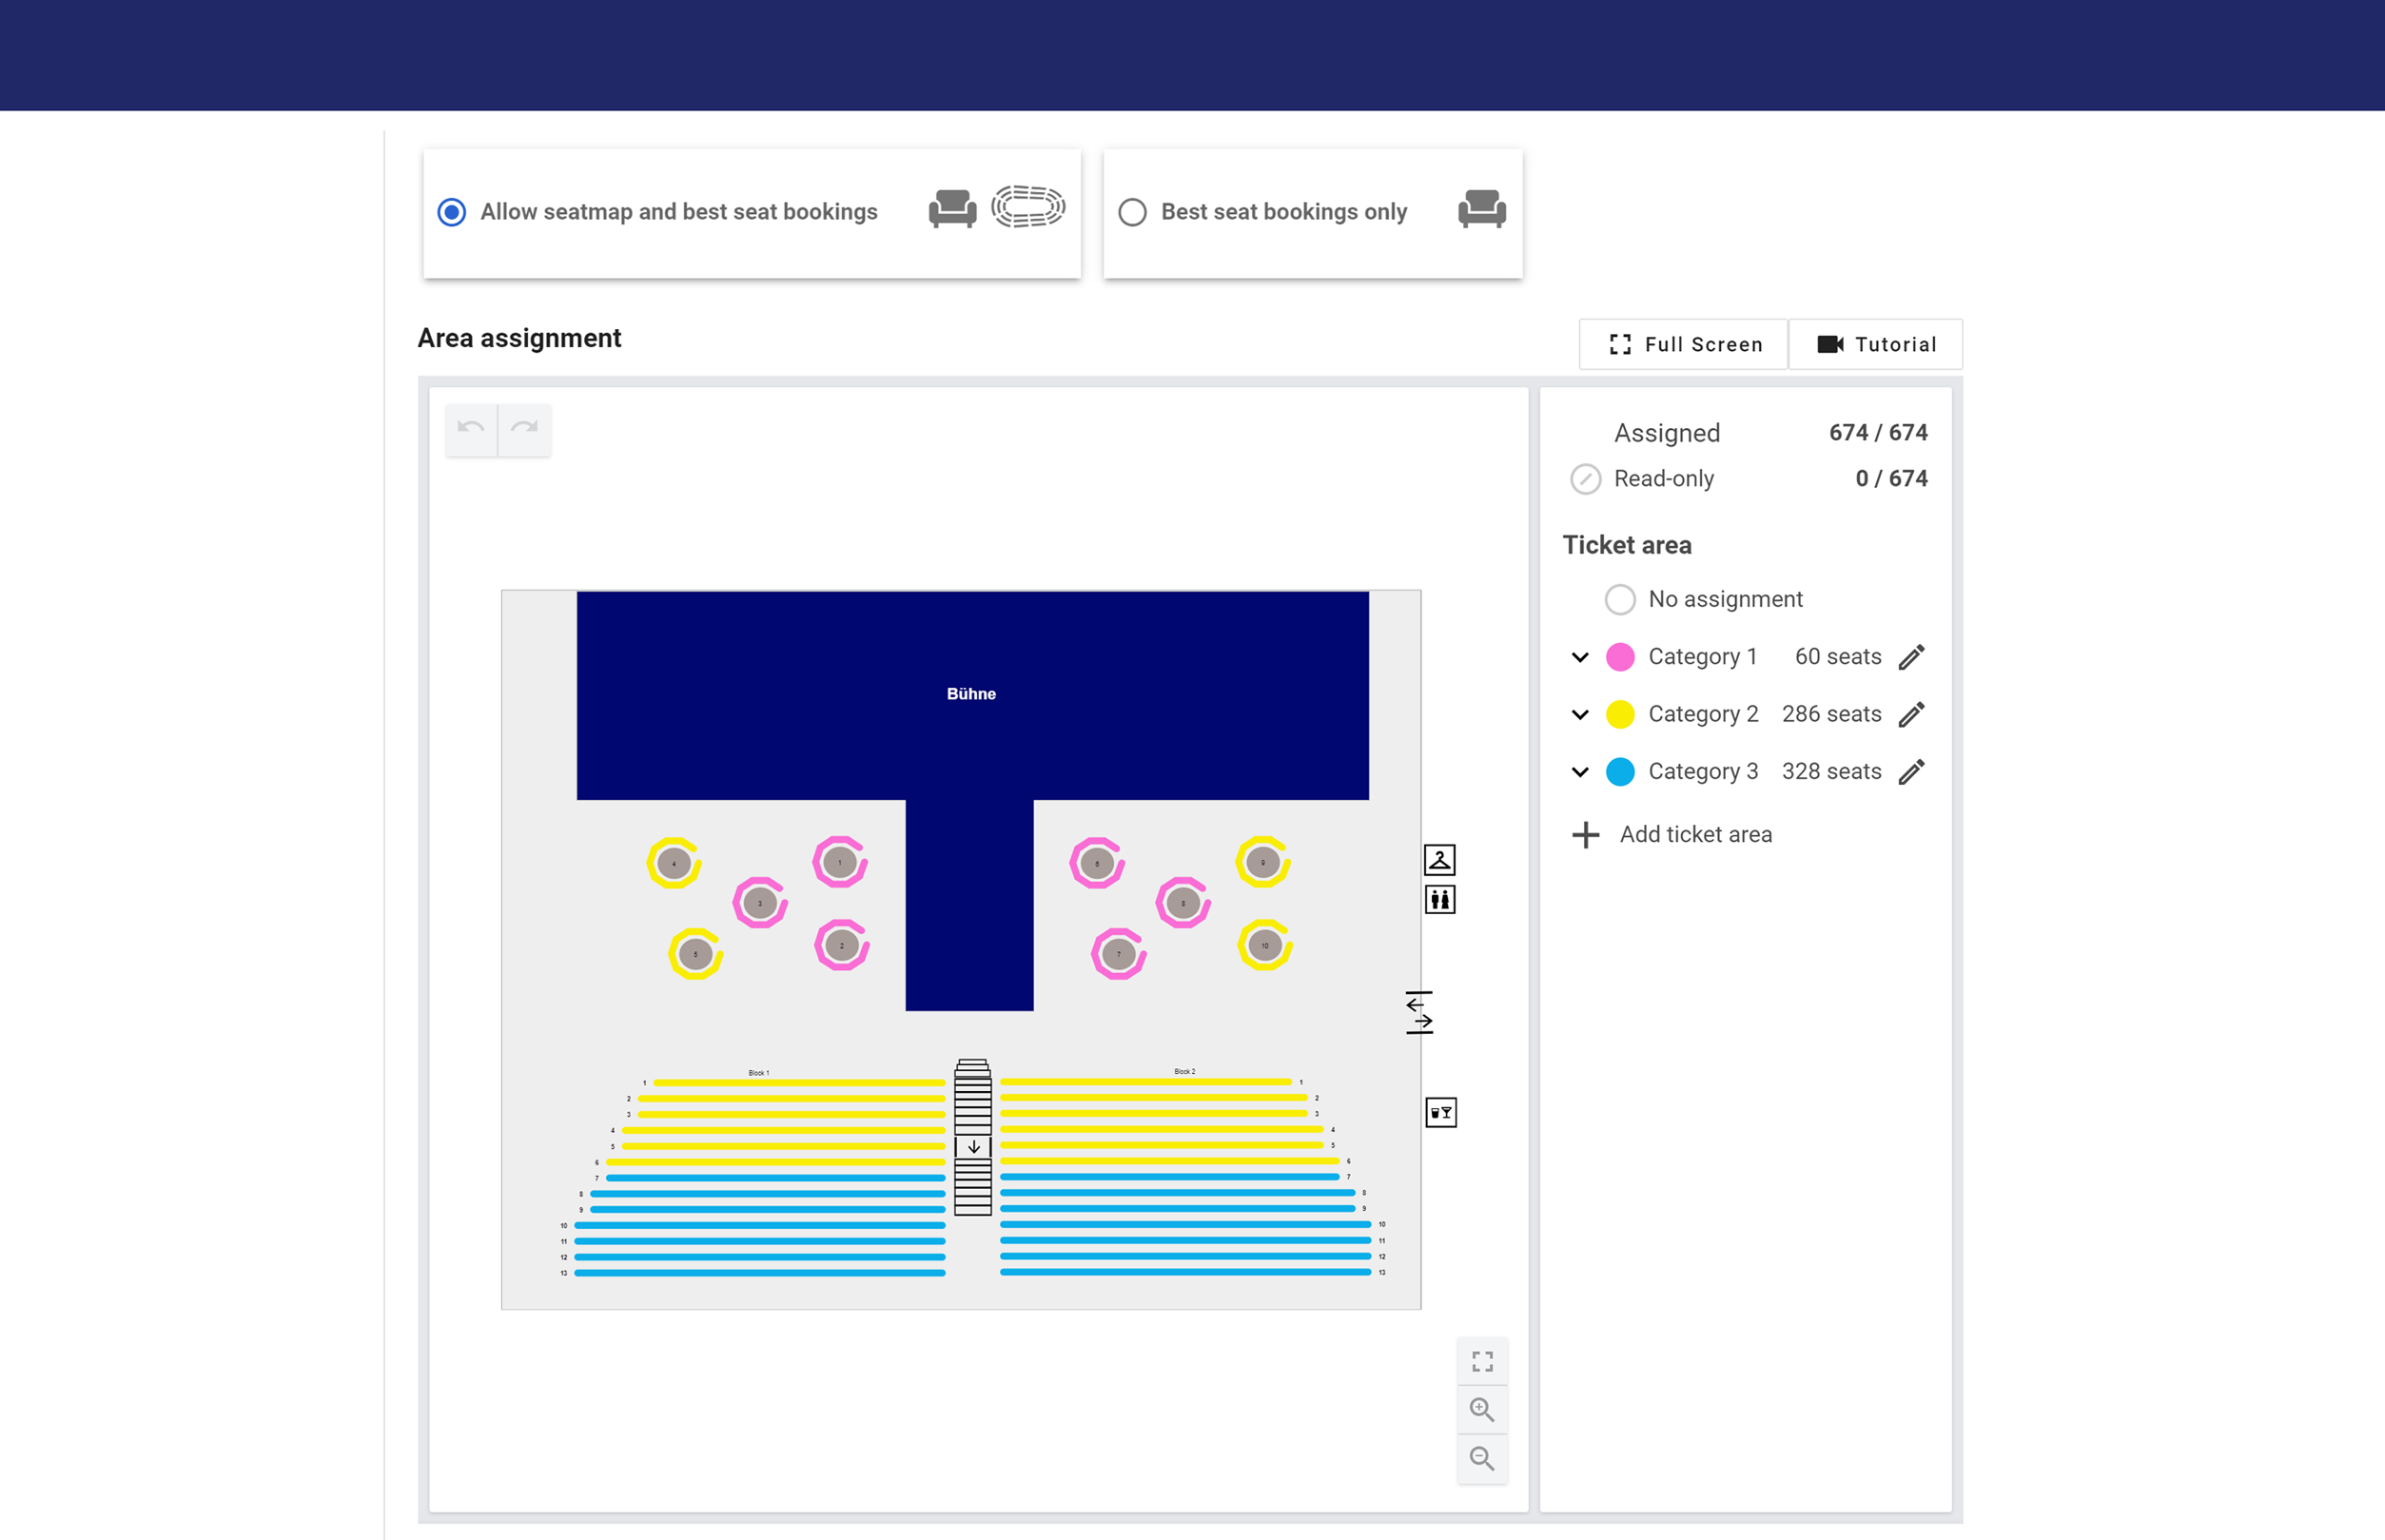Choose the No assignment radio option
Image resolution: width=2385 pixels, height=1540 pixels.
coord(1620,599)
